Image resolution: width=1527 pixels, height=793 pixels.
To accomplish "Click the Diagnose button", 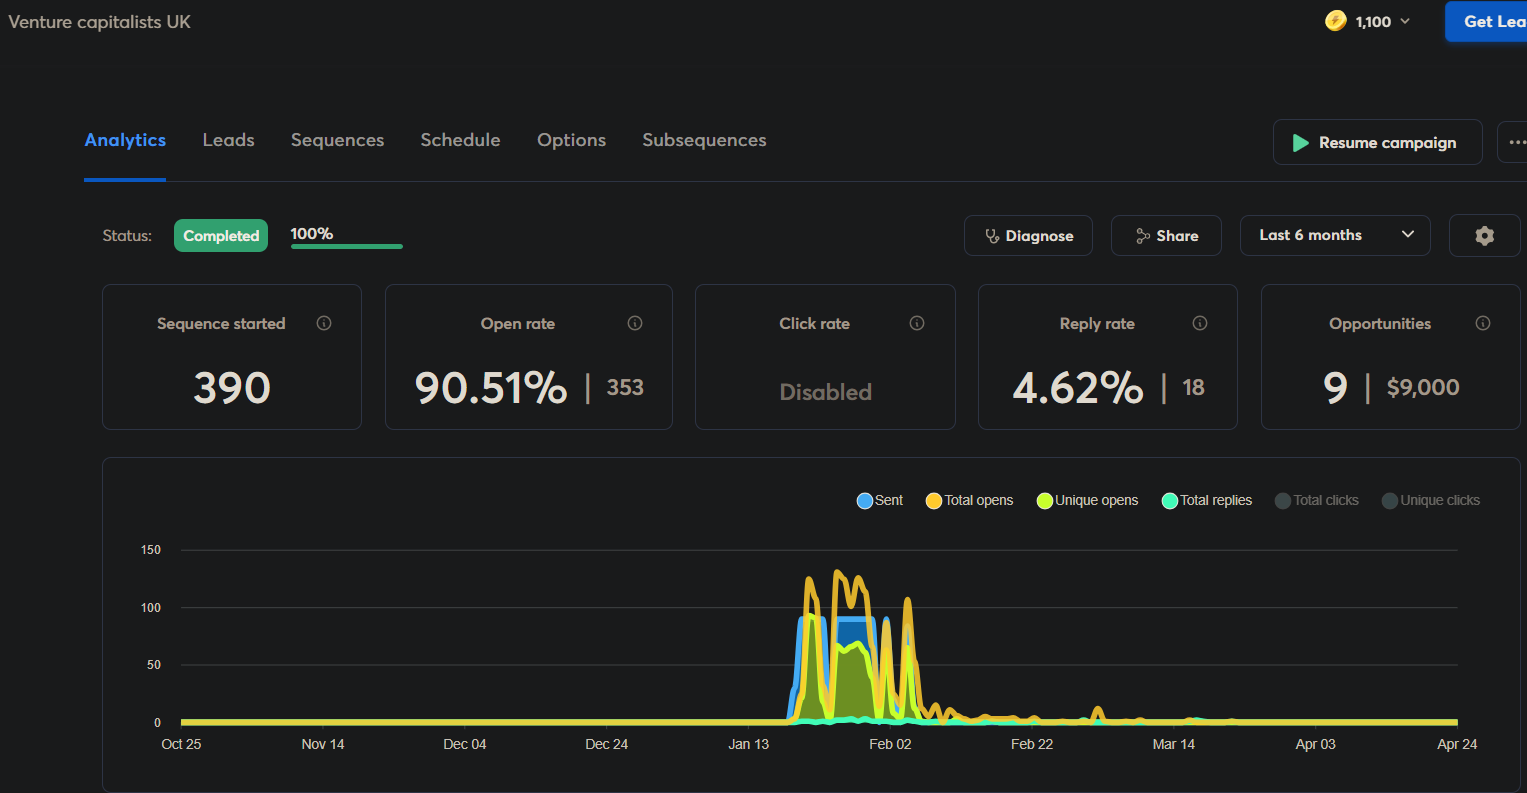I will point(1028,236).
